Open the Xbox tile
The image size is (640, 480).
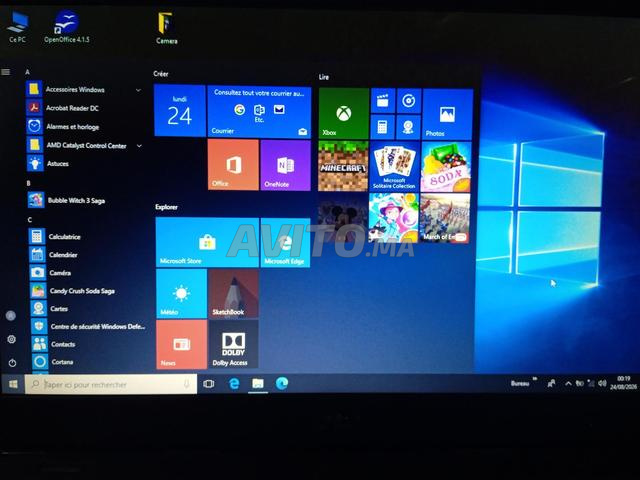(x=343, y=113)
